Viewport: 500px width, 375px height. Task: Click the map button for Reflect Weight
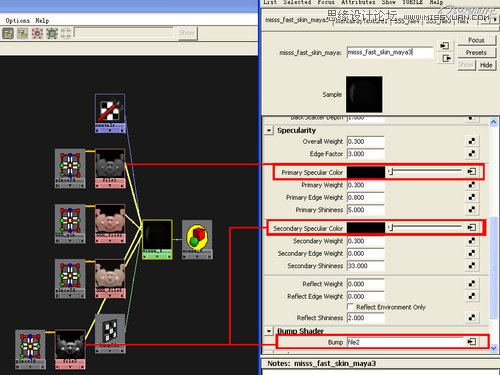click(x=472, y=283)
